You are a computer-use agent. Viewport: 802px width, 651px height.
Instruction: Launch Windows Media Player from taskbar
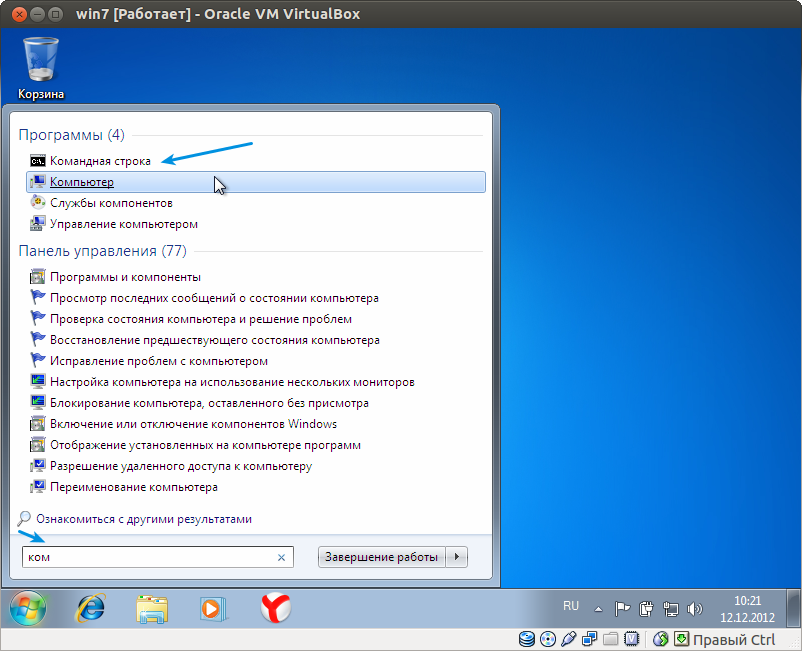[x=213, y=609]
